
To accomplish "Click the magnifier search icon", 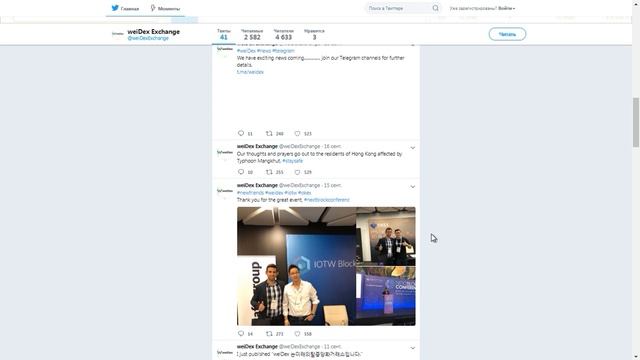I will (436, 8).
